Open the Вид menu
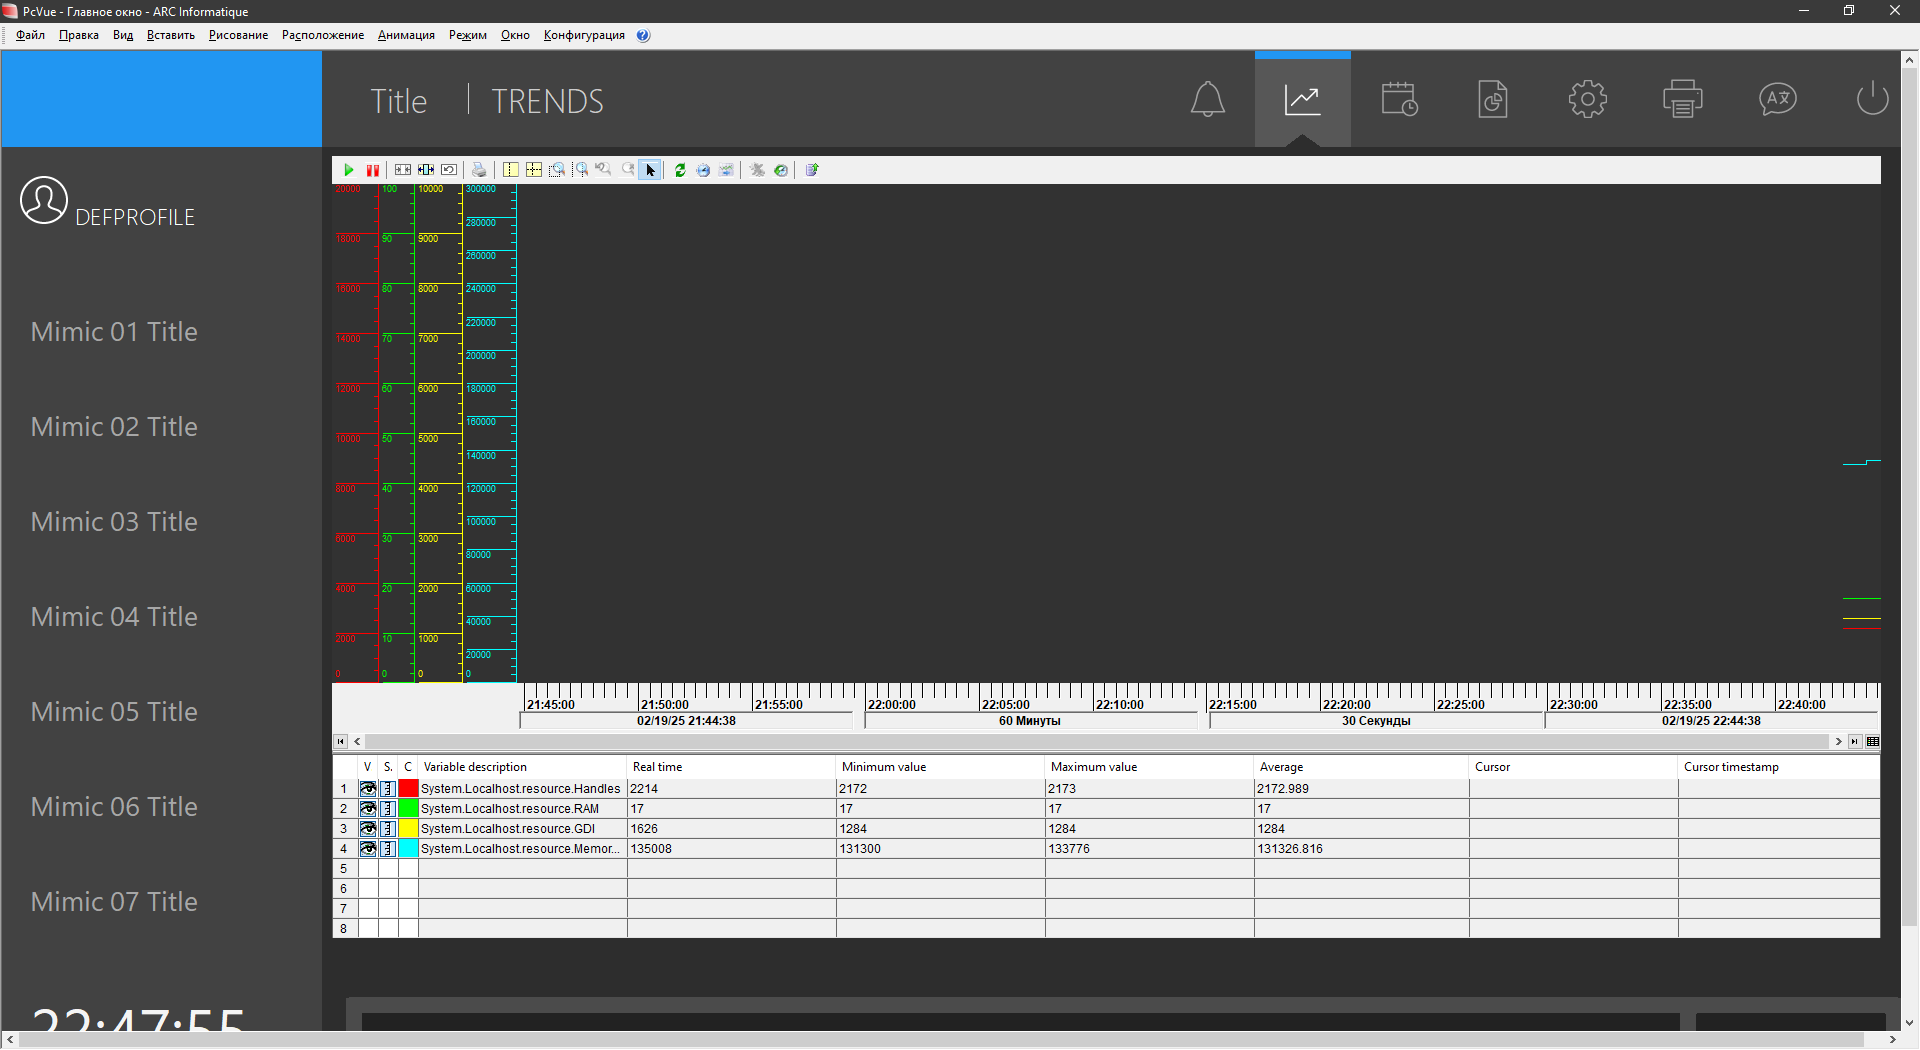 [x=123, y=35]
